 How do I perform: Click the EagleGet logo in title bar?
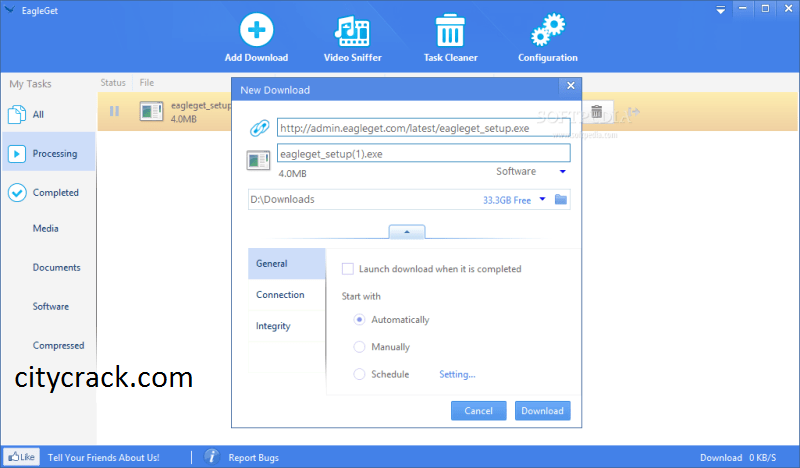tap(9, 10)
